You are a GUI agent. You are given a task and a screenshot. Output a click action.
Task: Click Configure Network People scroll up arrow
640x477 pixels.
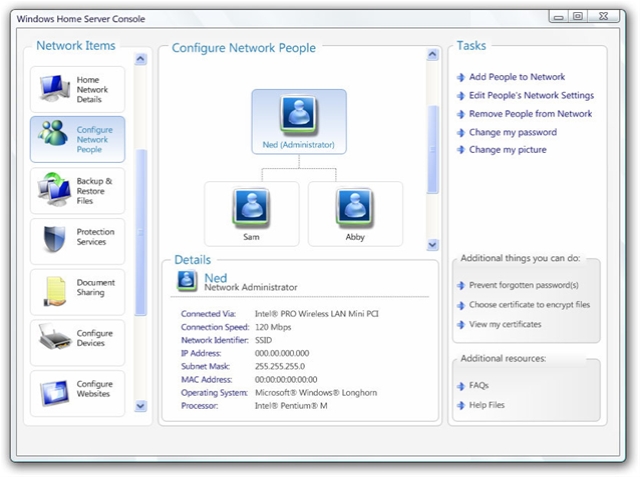pyautogui.click(x=433, y=54)
